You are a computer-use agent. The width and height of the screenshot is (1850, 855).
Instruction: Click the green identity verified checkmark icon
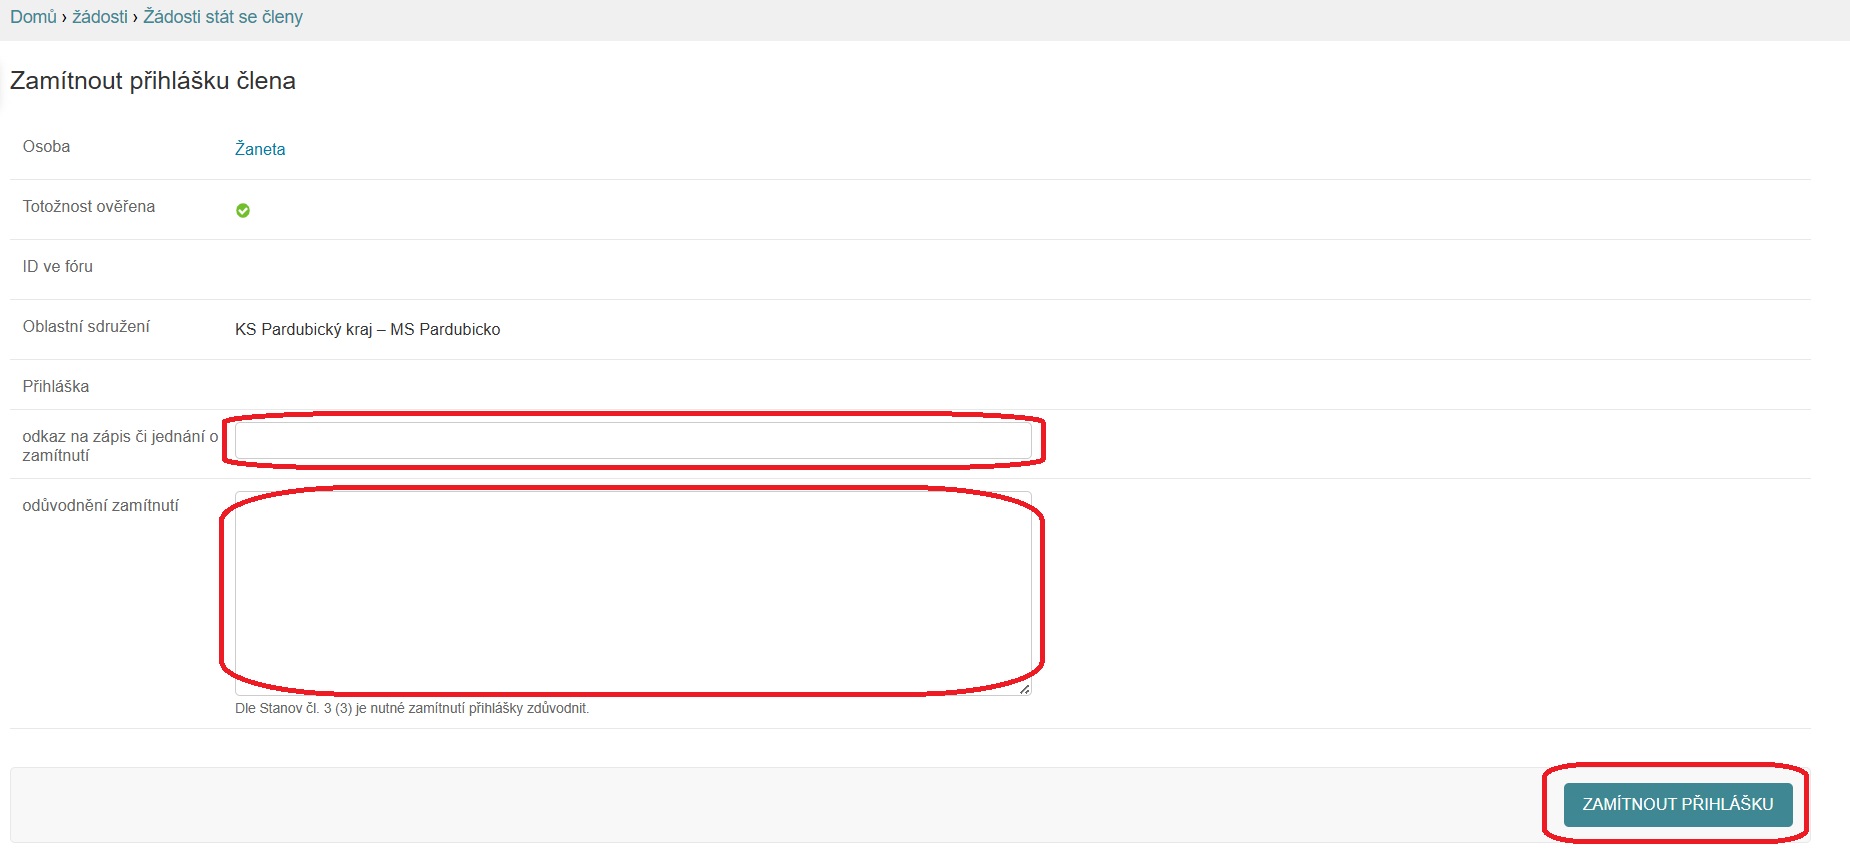pyautogui.click(x=243, y=210)
